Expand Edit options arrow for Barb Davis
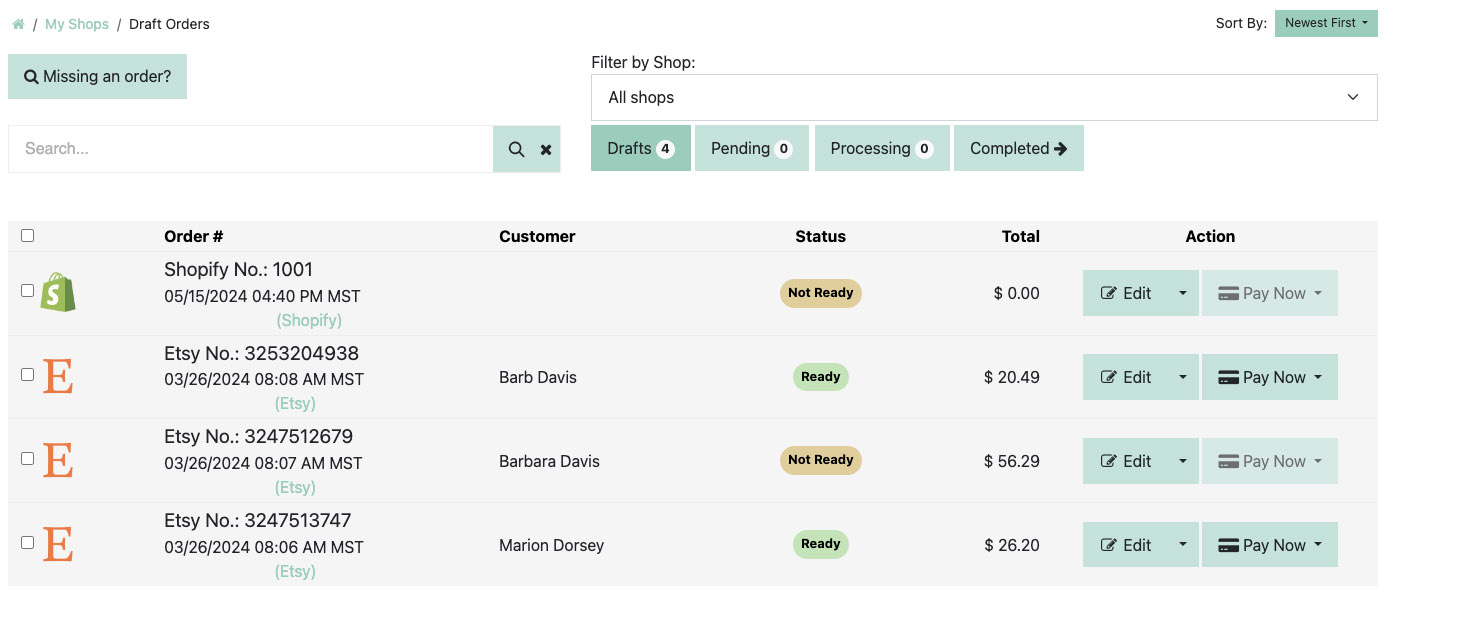The width and height of the screenshot is (1462, 618). point(1182,377)
